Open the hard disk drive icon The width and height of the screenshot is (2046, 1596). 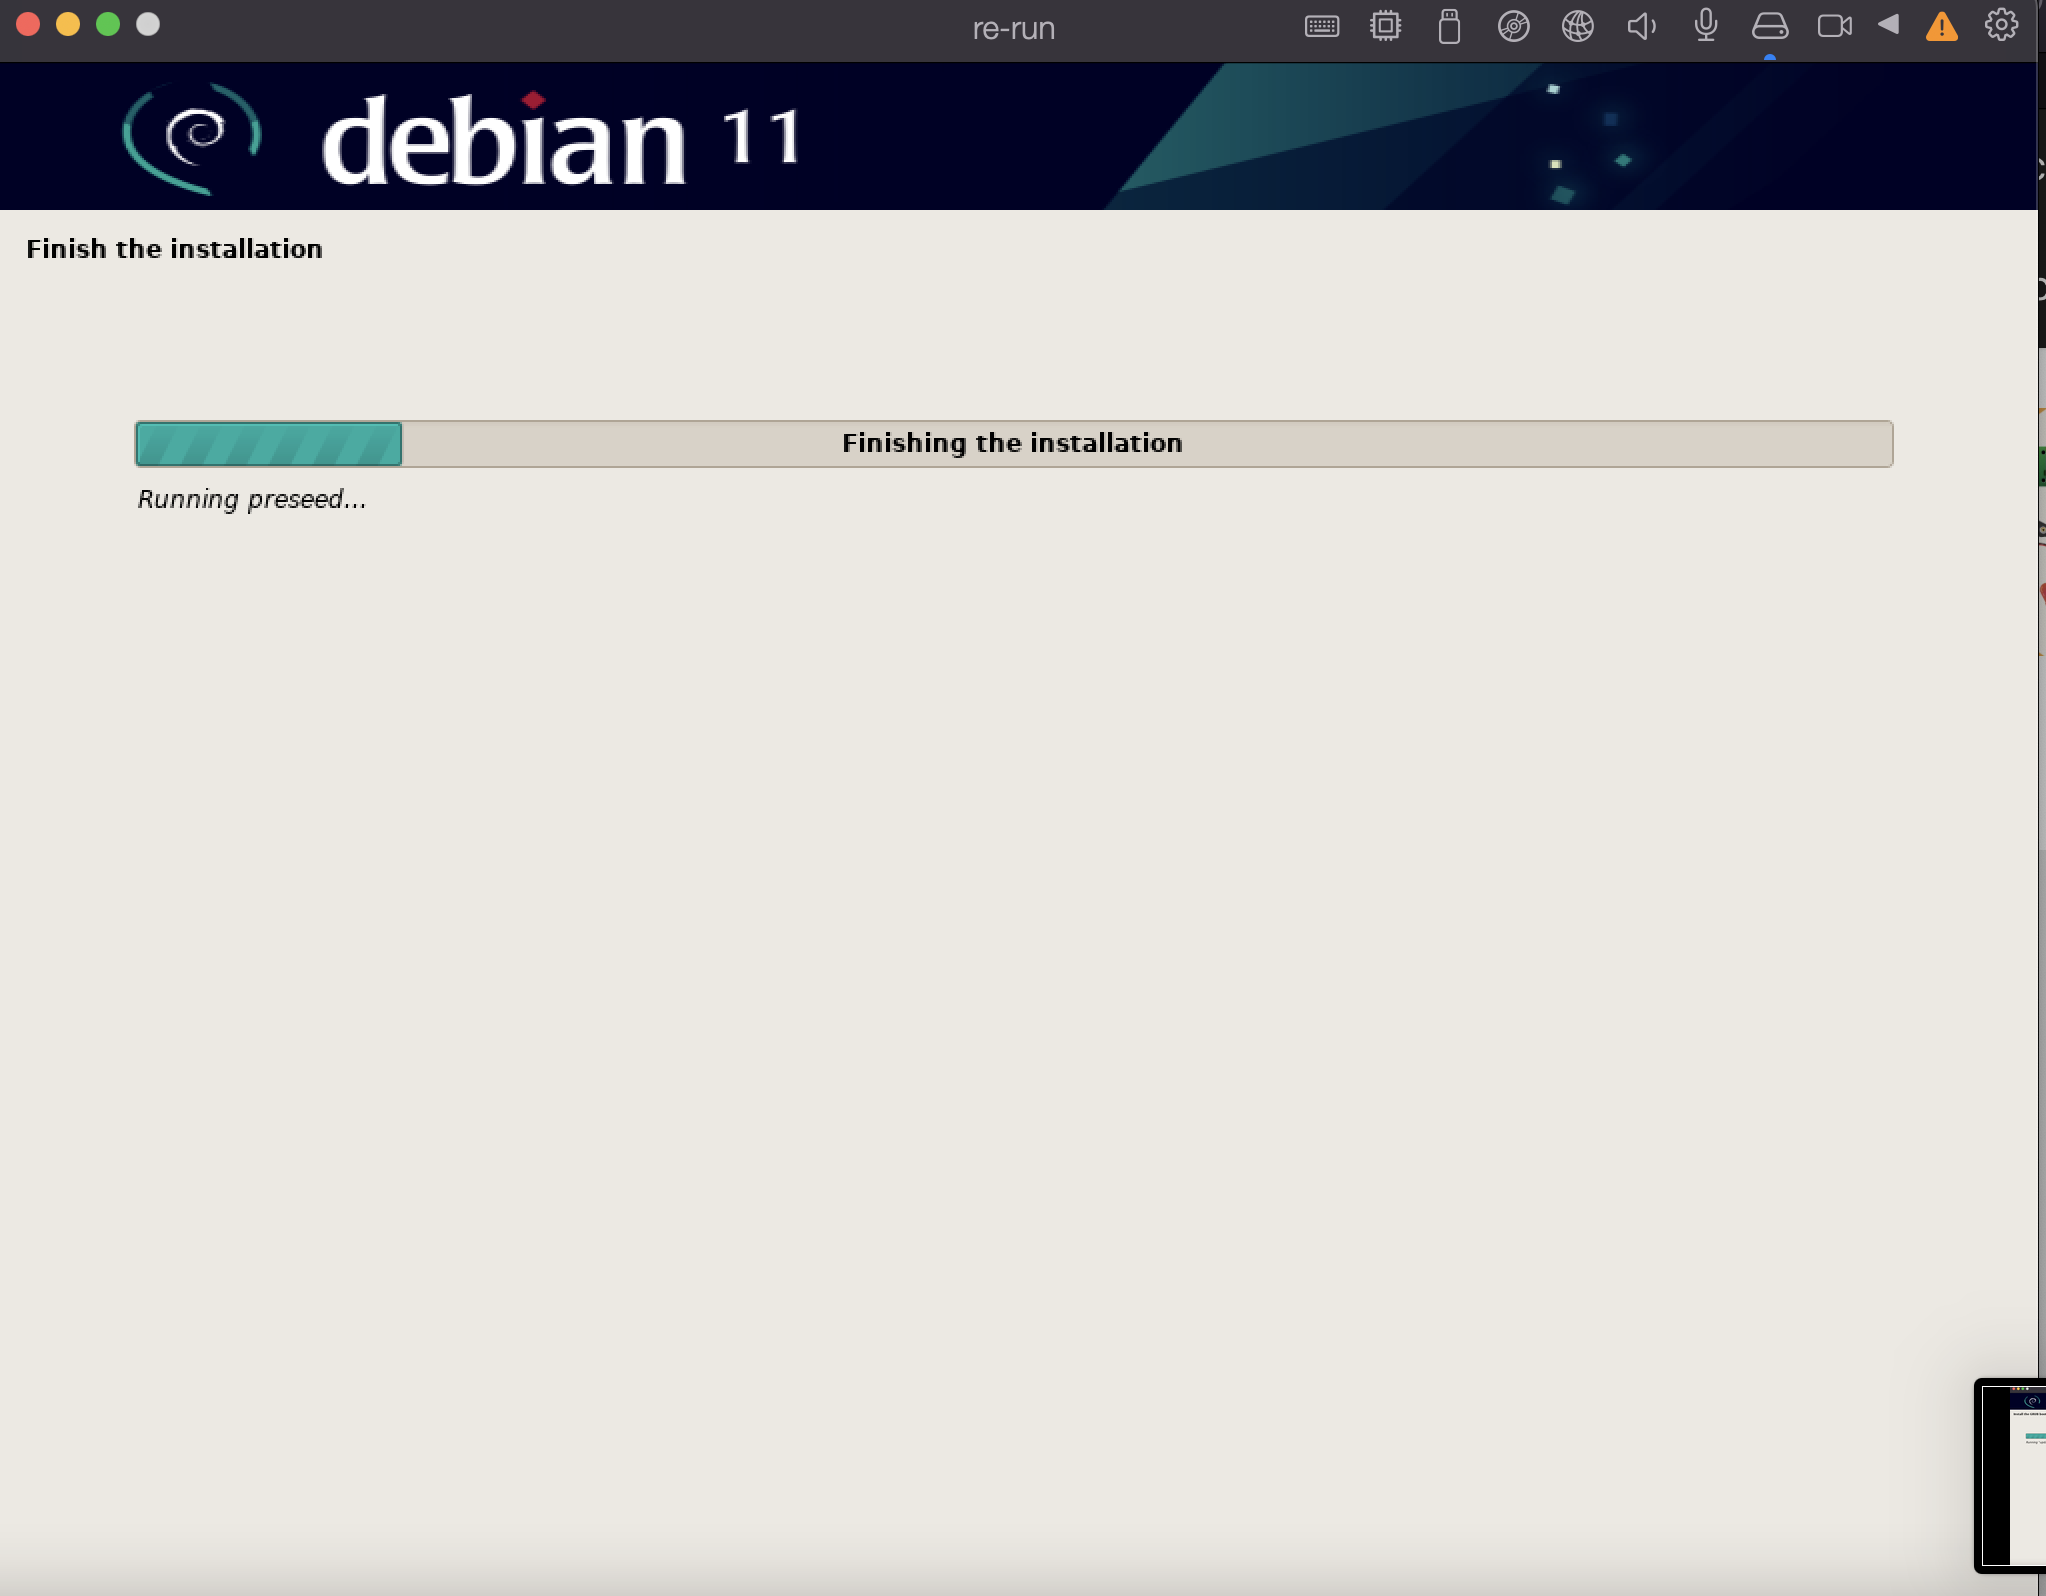point(1770,26)
